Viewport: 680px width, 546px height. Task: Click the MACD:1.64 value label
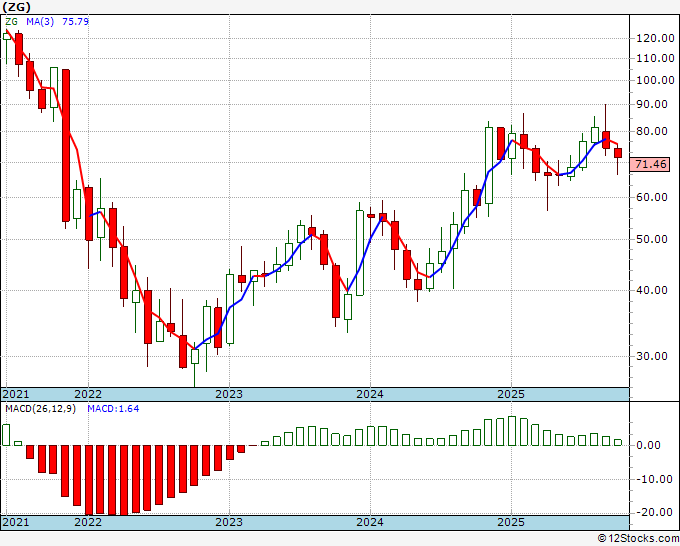click(x=113, y=409)
